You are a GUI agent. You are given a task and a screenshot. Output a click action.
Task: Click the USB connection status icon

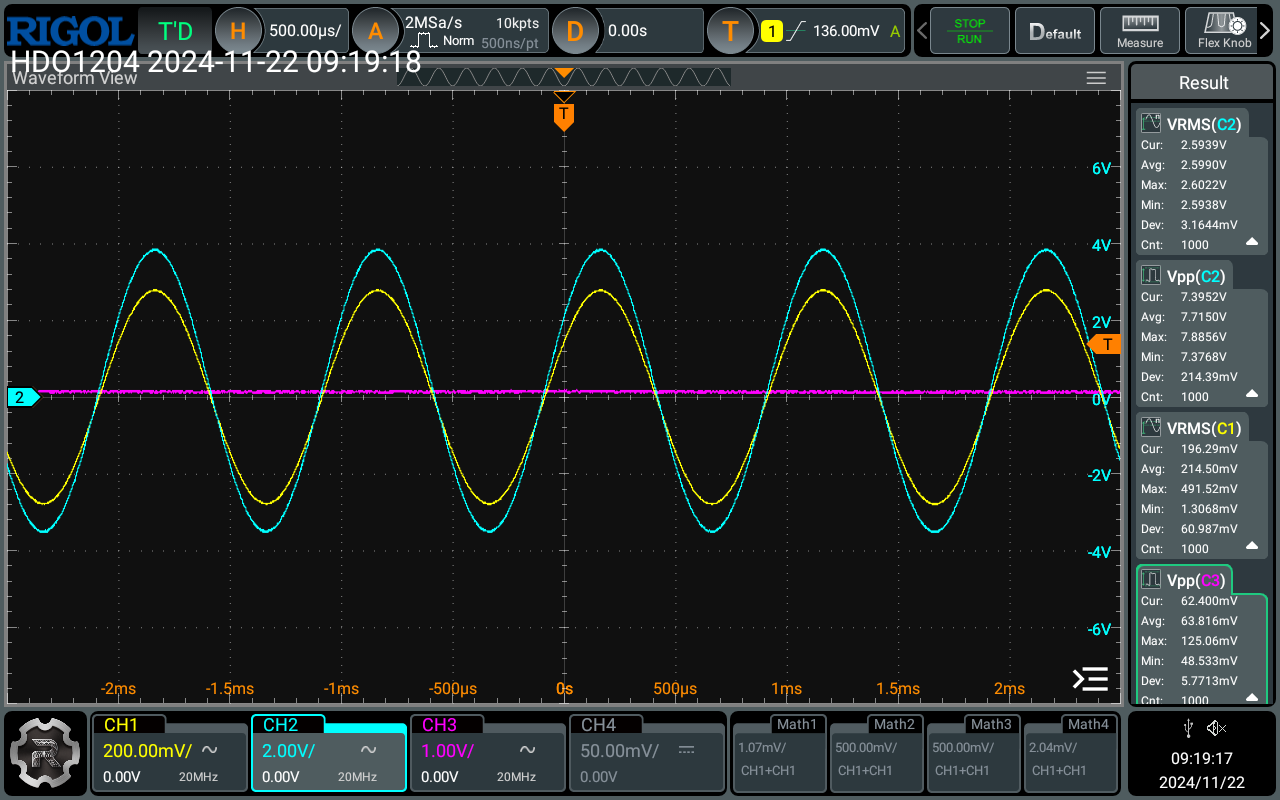1187,727
